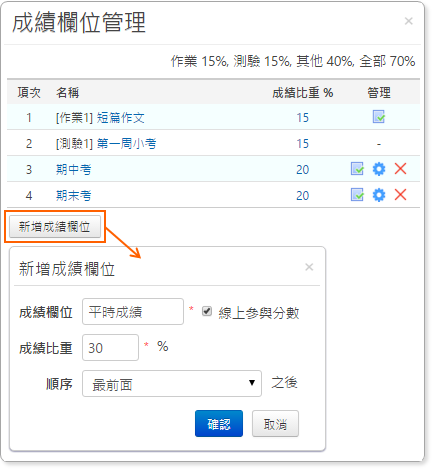432x469 pixels.
Task: Click grade entry icon for 期末考 row
Action: [357, 195]
